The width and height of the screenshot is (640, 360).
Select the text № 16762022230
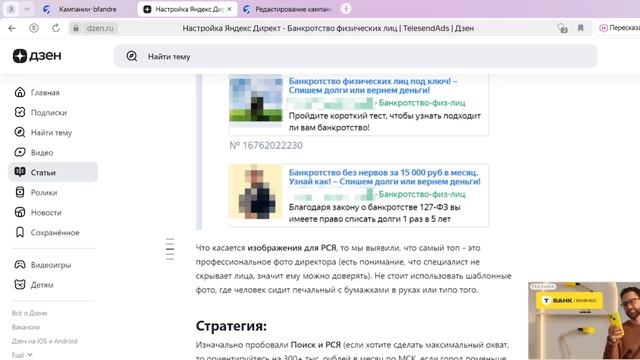click(266, 145)
